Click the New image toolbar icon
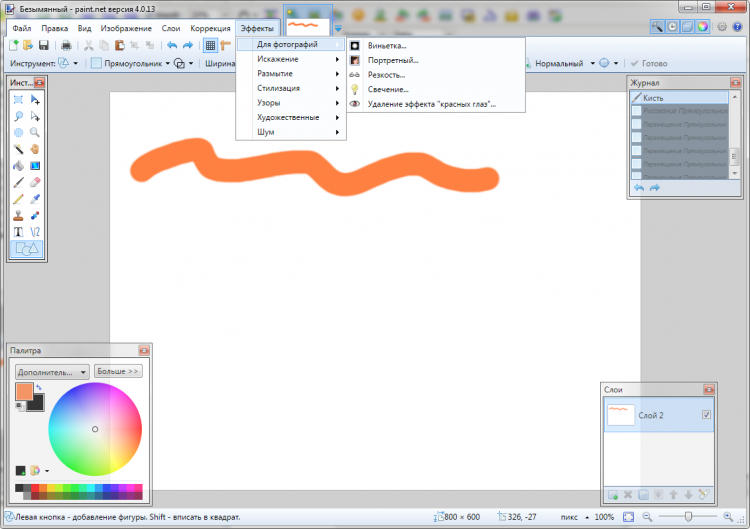The image size is (750, 529). [x=14, y=45]
